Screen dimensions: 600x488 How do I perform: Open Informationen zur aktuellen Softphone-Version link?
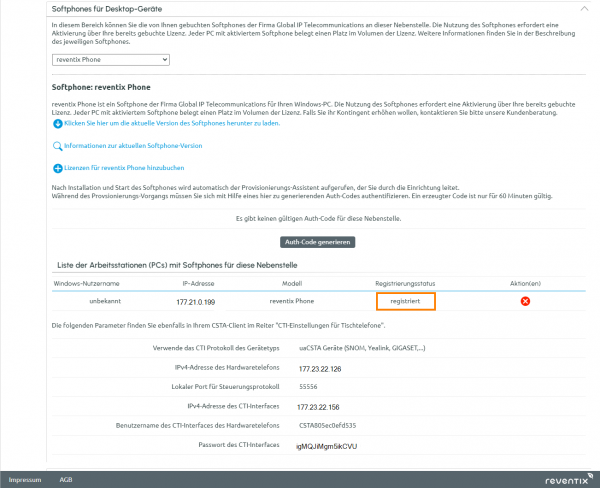coord(132,146)
